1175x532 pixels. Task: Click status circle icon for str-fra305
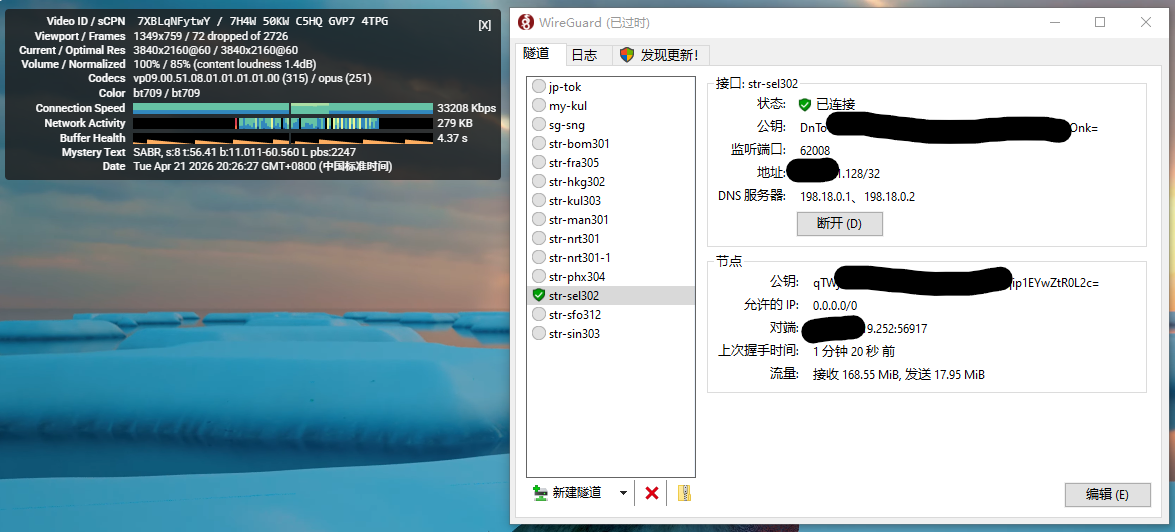(x=538, y=163)
